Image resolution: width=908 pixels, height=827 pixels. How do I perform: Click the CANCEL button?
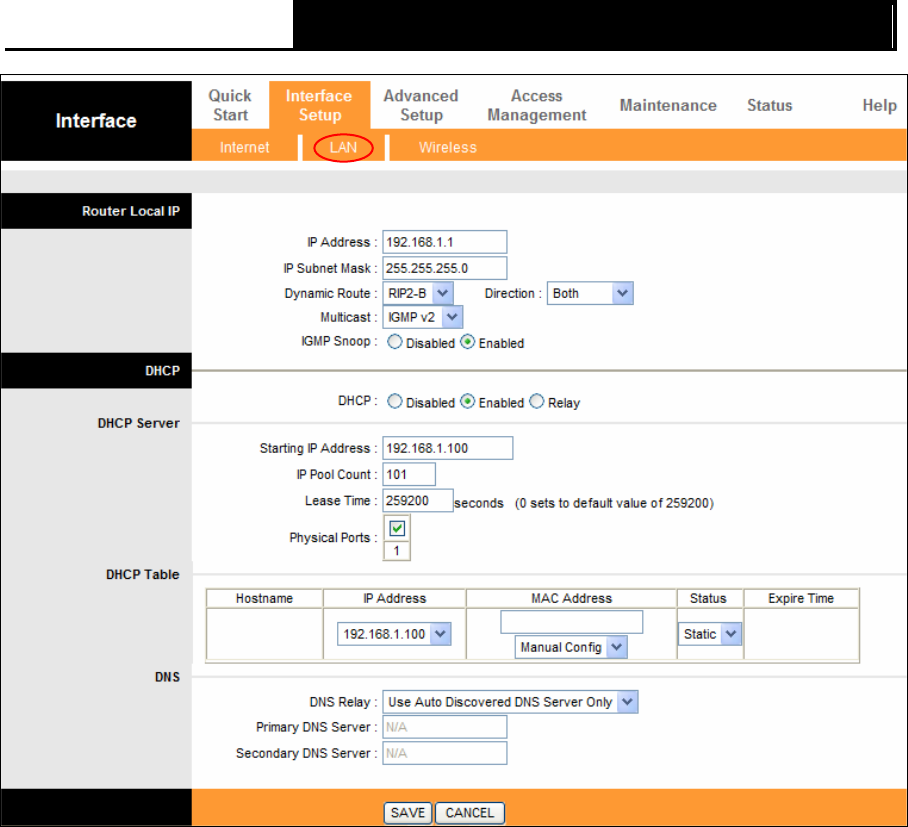tap(470, 813)
